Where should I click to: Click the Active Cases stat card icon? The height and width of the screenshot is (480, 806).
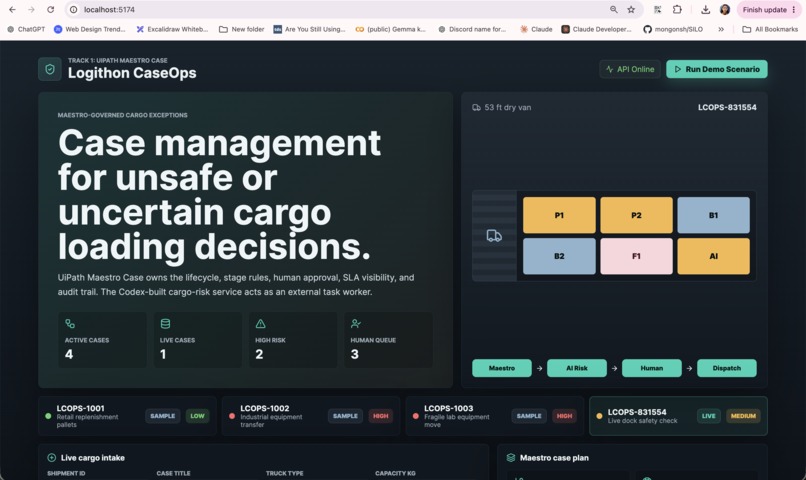click(x=70, y=324)
